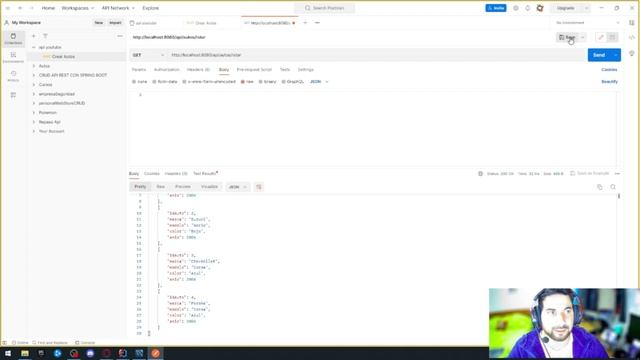
Task: Switch to the Params tab
Action: [139, 70]
